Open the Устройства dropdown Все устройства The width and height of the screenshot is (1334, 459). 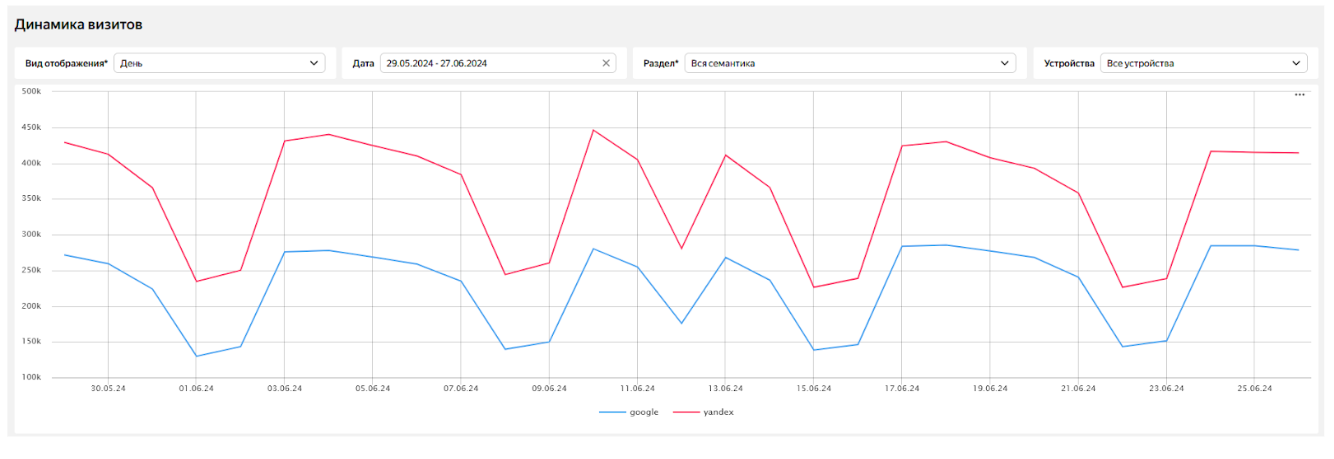[x=1203, y=63]
